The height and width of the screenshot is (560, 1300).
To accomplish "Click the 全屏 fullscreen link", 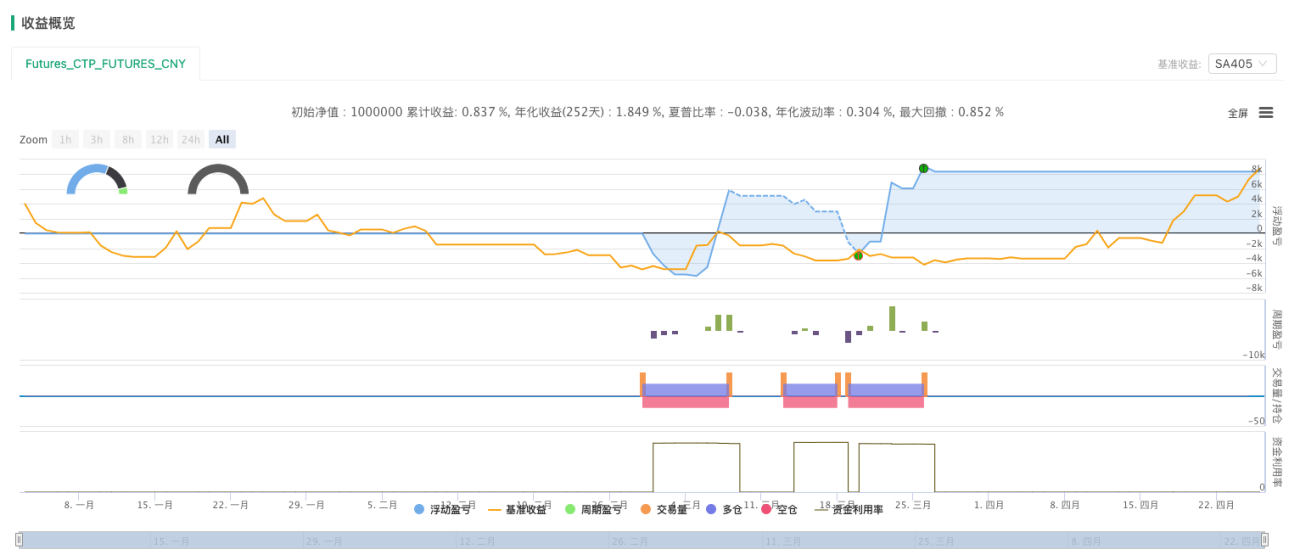I will [1238, 114].
